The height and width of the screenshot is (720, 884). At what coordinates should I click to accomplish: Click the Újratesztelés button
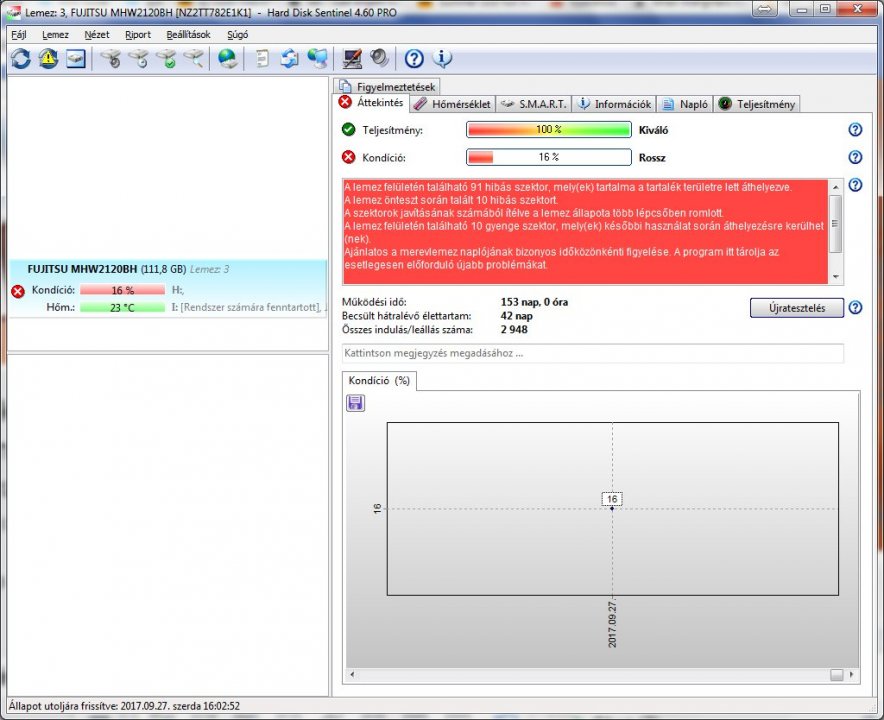pos(797,308)
